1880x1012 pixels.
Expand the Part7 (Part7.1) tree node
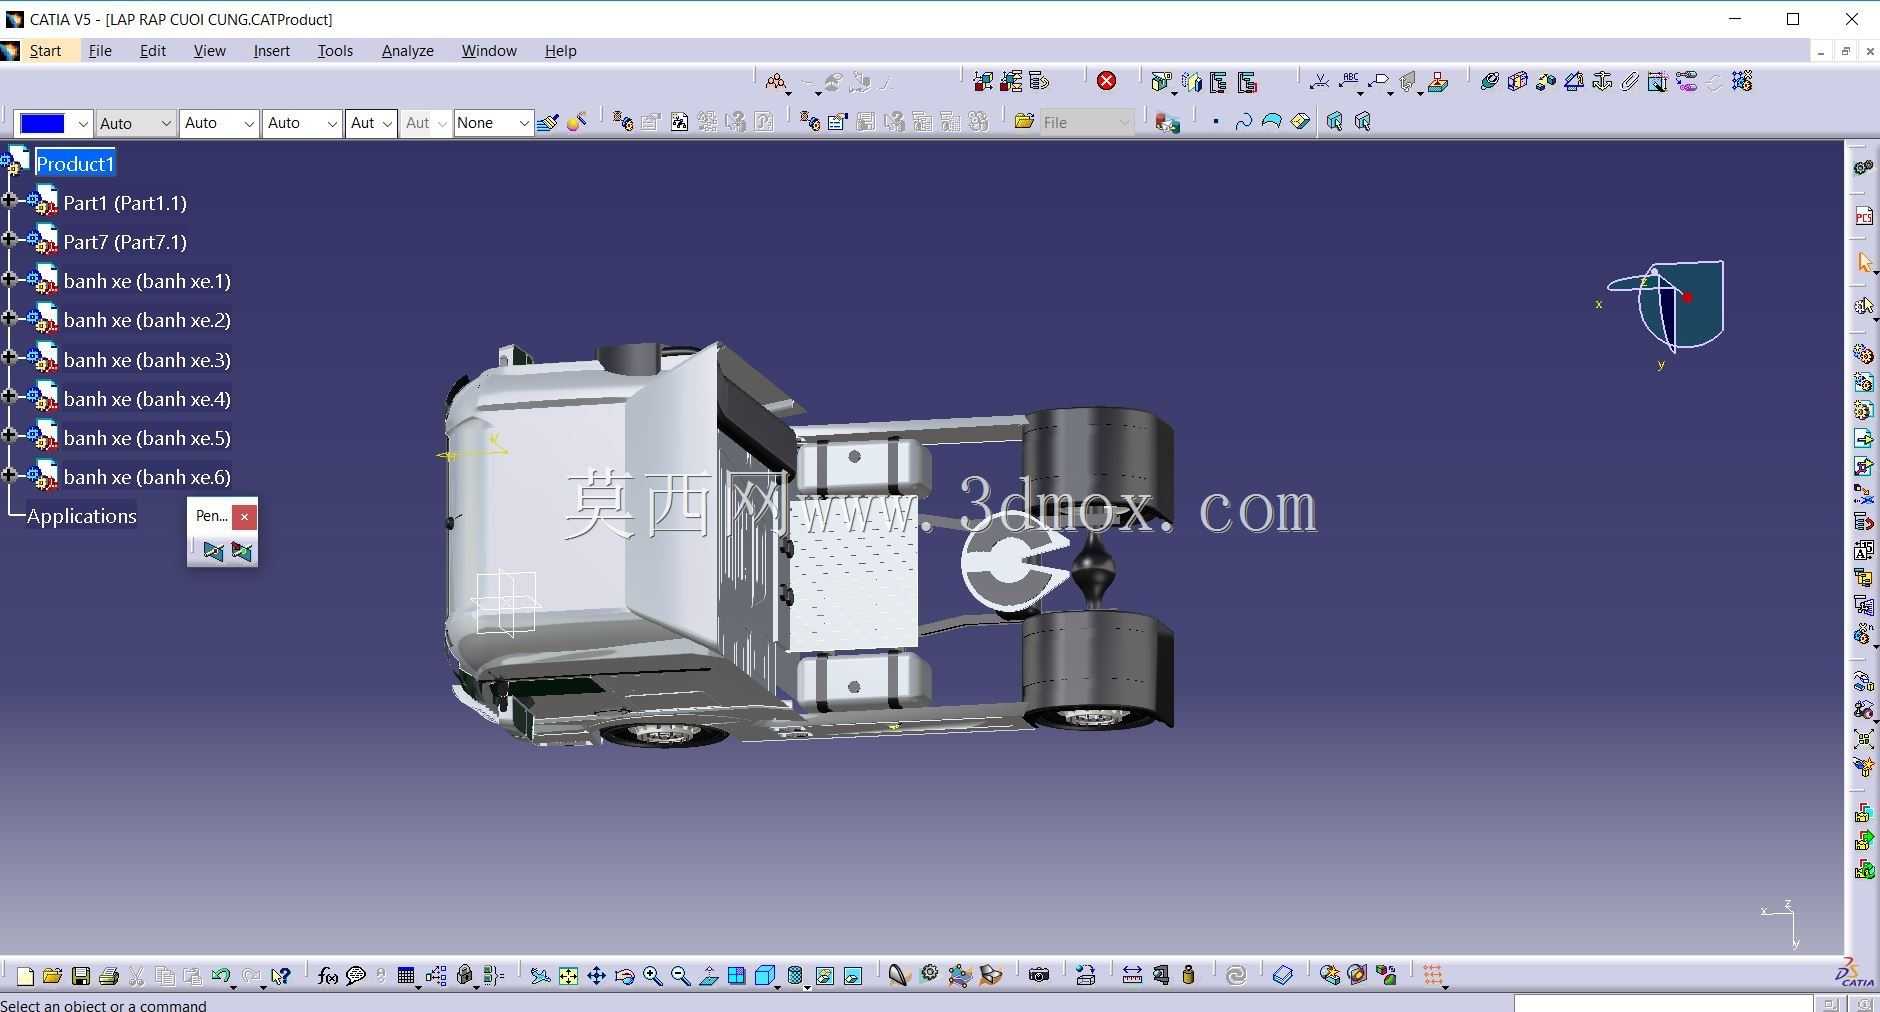point(9,240)
